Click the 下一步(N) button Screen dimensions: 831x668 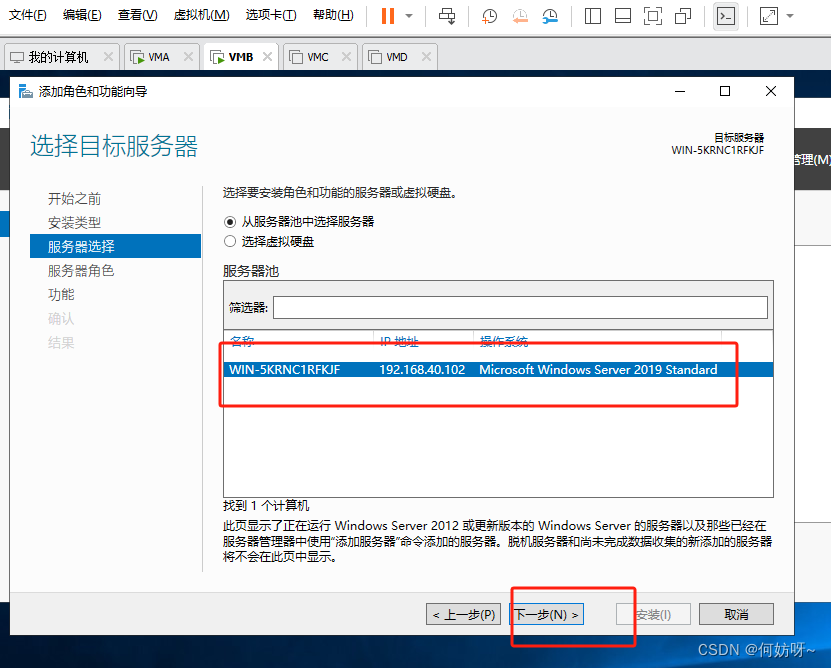[x=546, y=613]
